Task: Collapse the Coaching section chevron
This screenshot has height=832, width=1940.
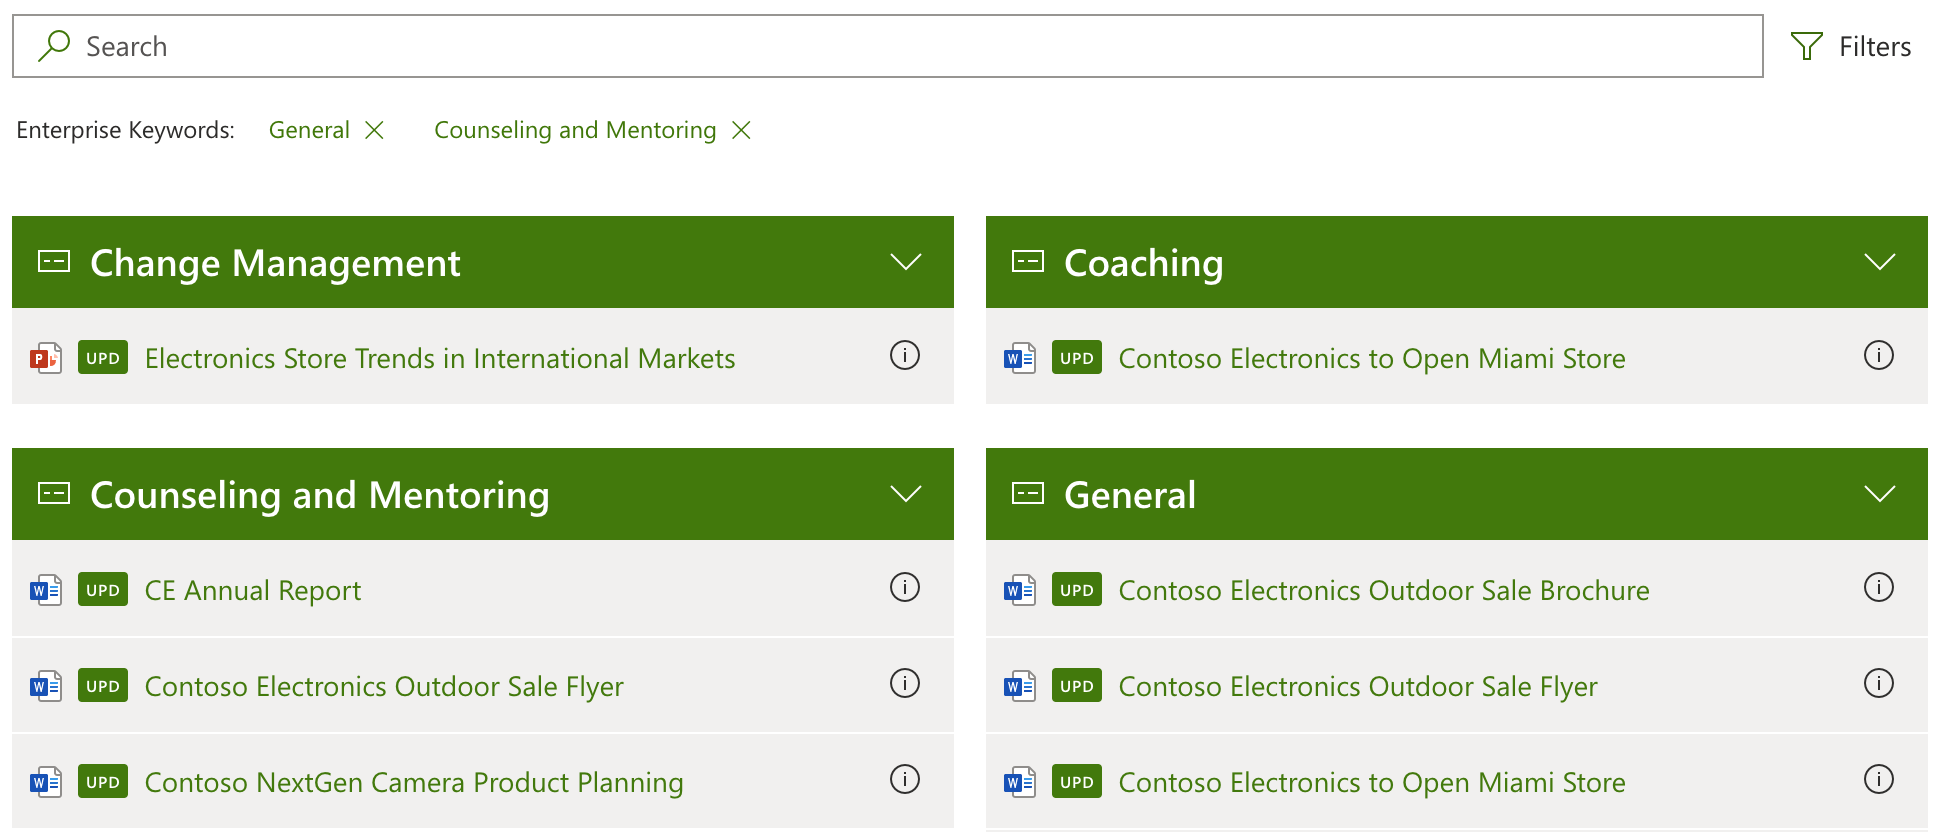Action: 1880,262
